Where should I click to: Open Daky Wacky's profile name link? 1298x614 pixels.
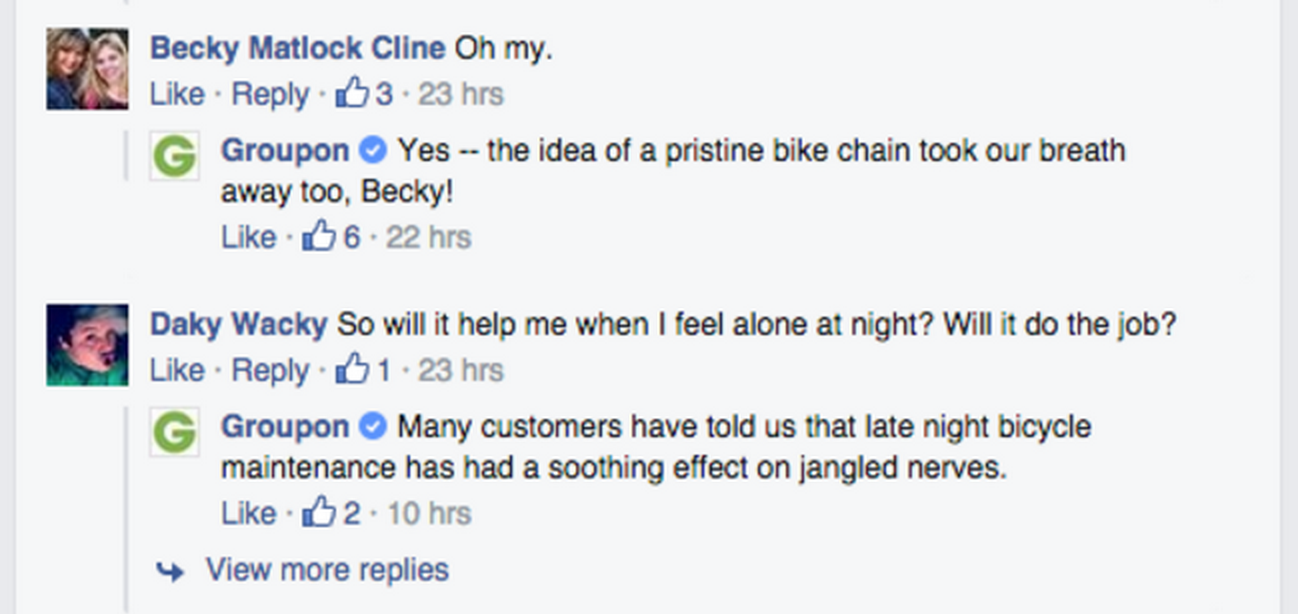[238, 324]
